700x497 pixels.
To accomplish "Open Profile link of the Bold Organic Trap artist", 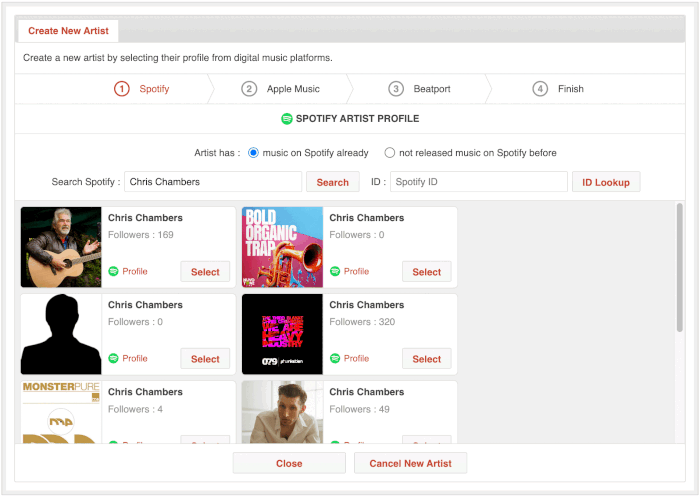I will coord(356,271).
